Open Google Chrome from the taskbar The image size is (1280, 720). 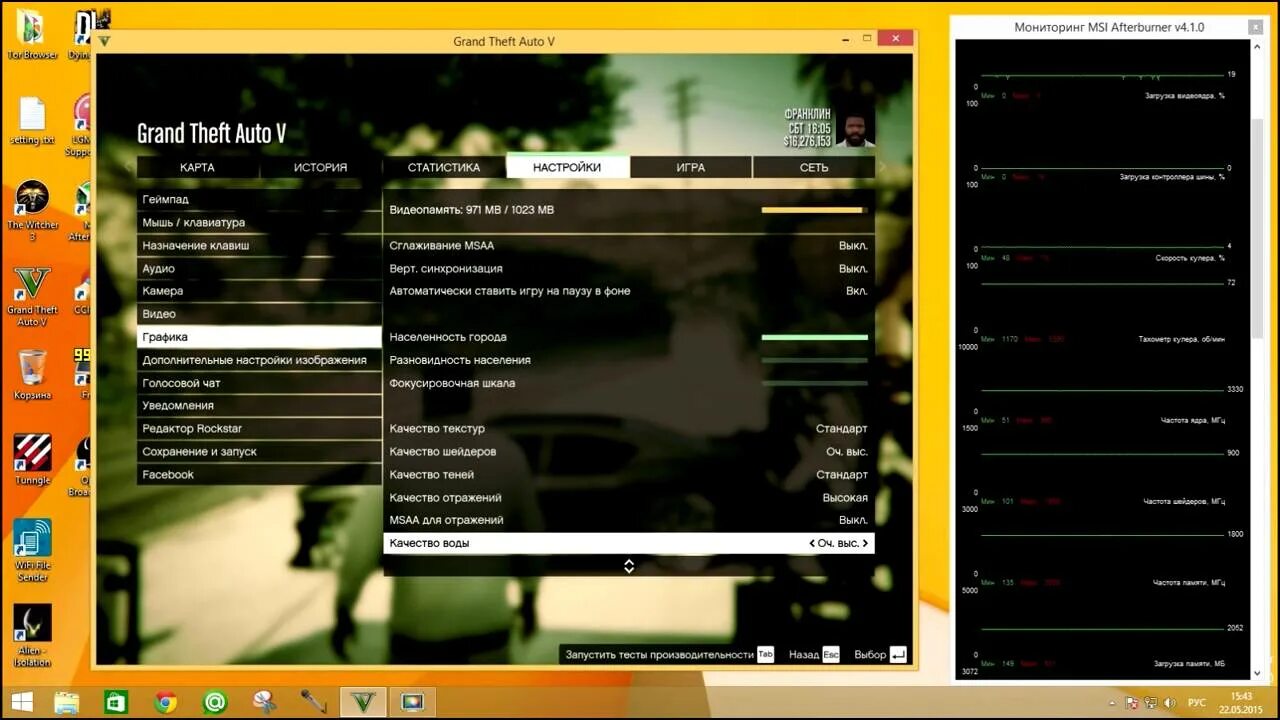166,701
